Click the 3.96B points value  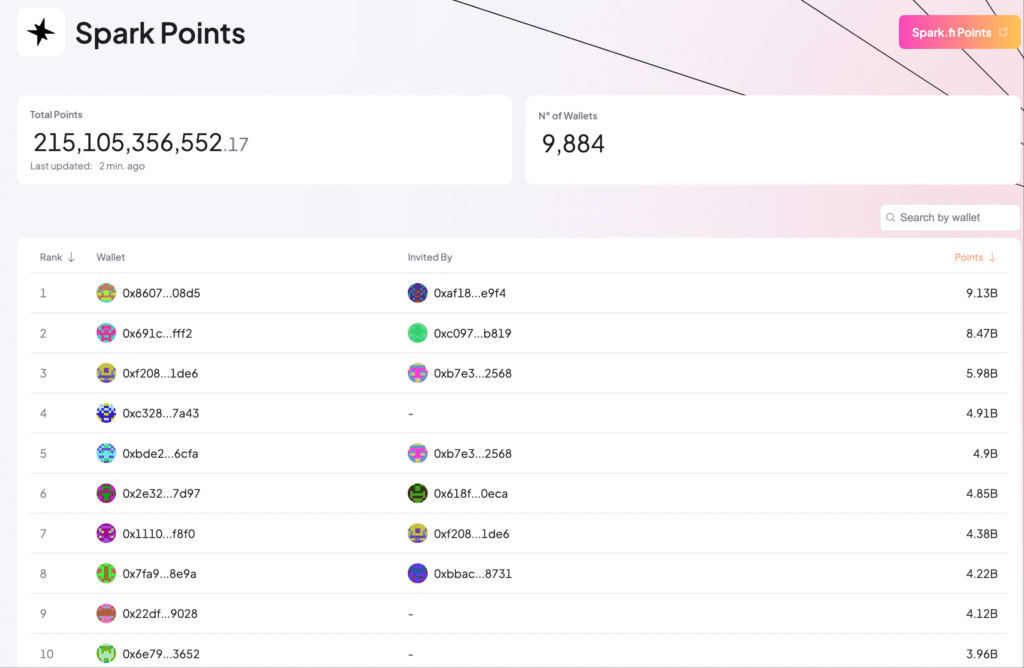pyautogui.click(x=982, y=654)
